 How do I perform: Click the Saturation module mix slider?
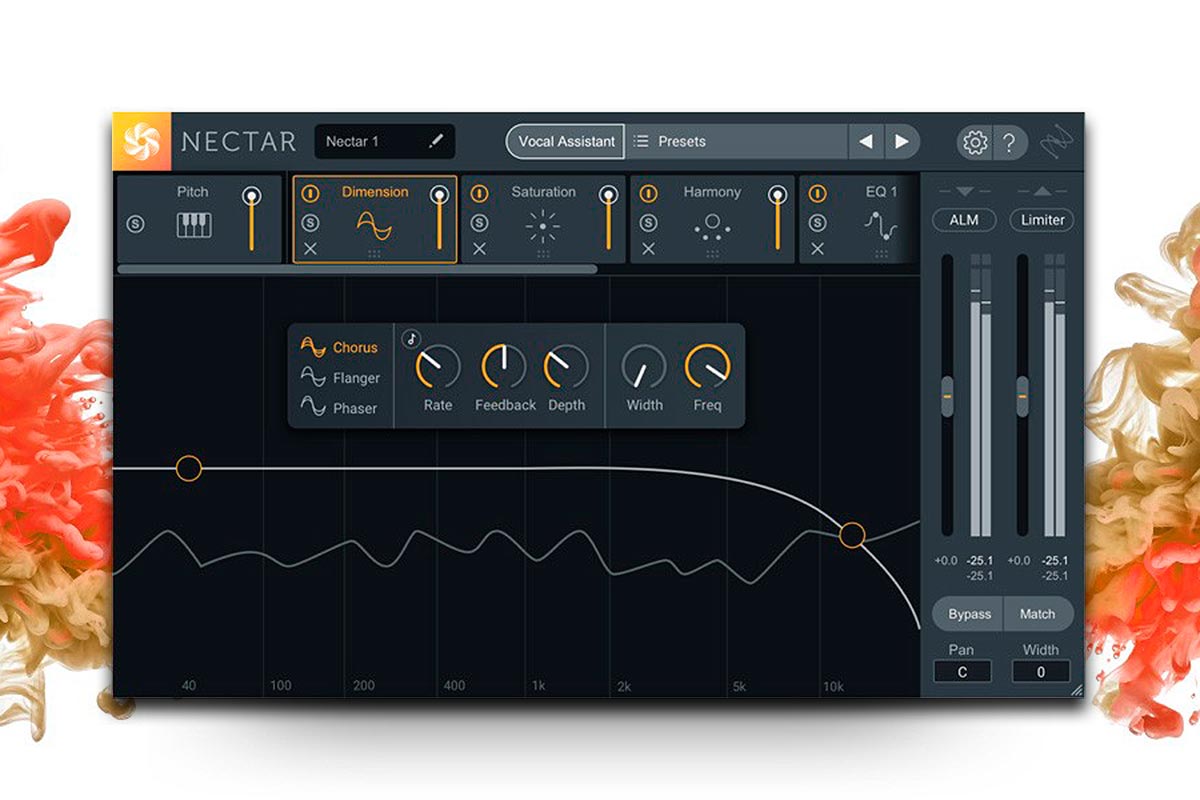click(x=607, y=218)
